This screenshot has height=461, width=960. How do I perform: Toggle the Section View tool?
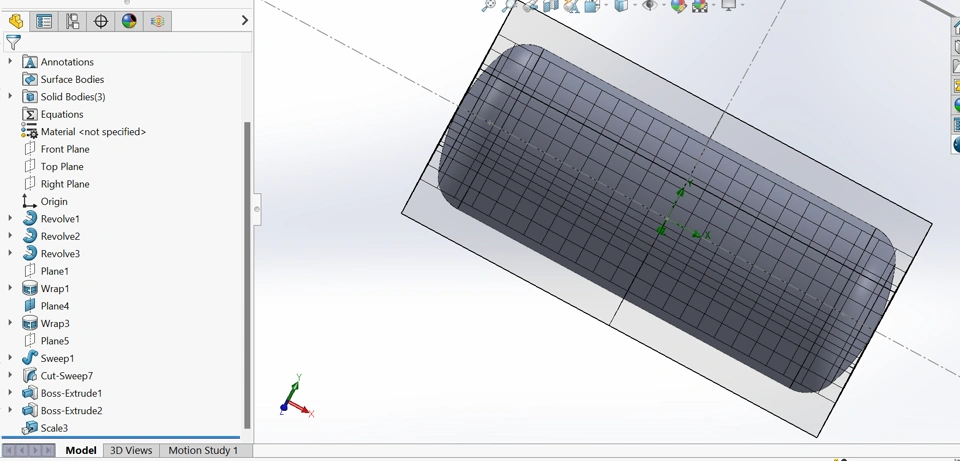pos(551,6)
